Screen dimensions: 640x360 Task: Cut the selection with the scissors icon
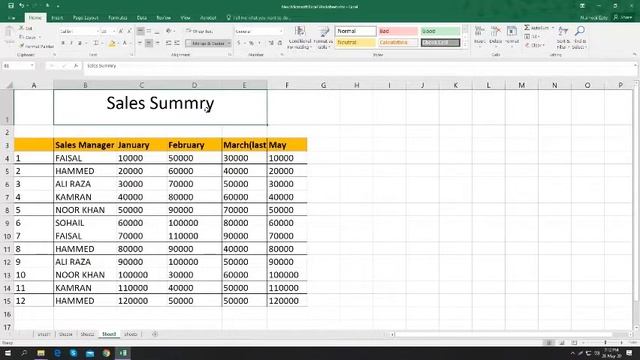pyautogui.click(x=22, y=28)
